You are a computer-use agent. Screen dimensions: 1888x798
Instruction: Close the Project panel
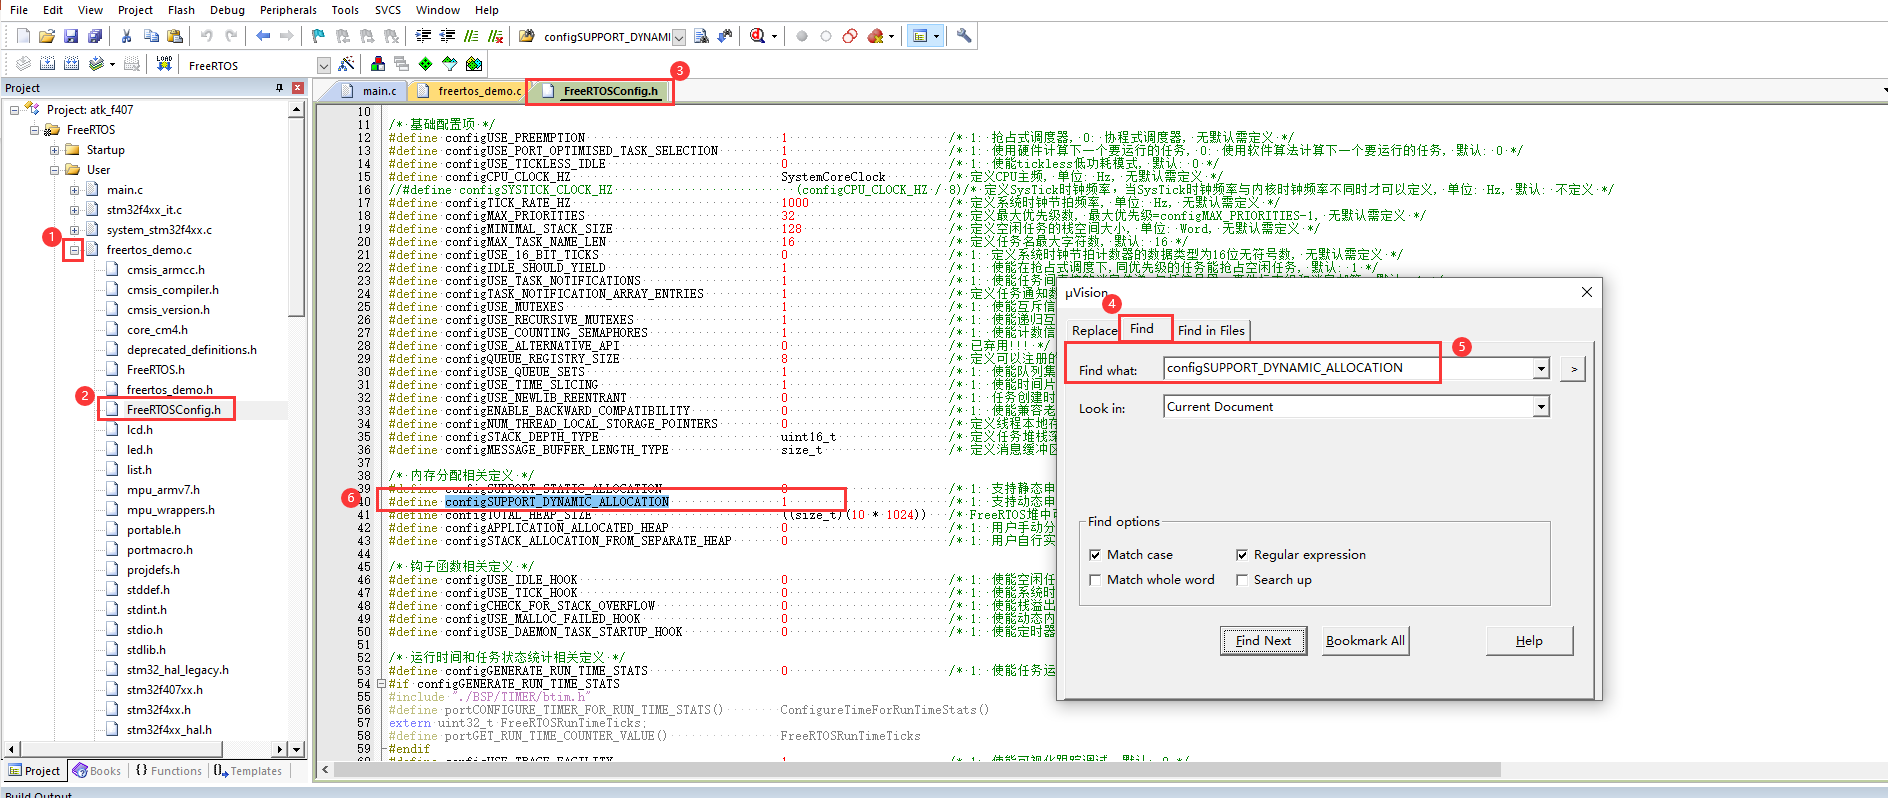click(x=297, y=88)
